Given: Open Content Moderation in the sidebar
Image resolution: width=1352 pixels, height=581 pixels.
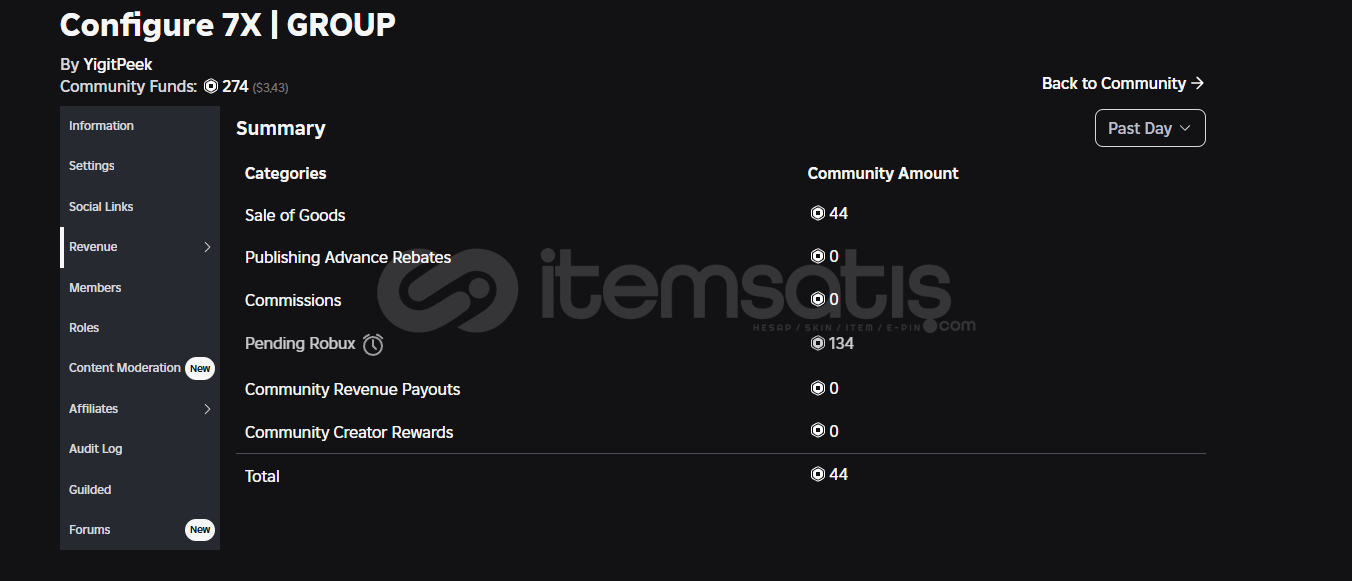Looking at the screenshot, I should pos(125,368).
